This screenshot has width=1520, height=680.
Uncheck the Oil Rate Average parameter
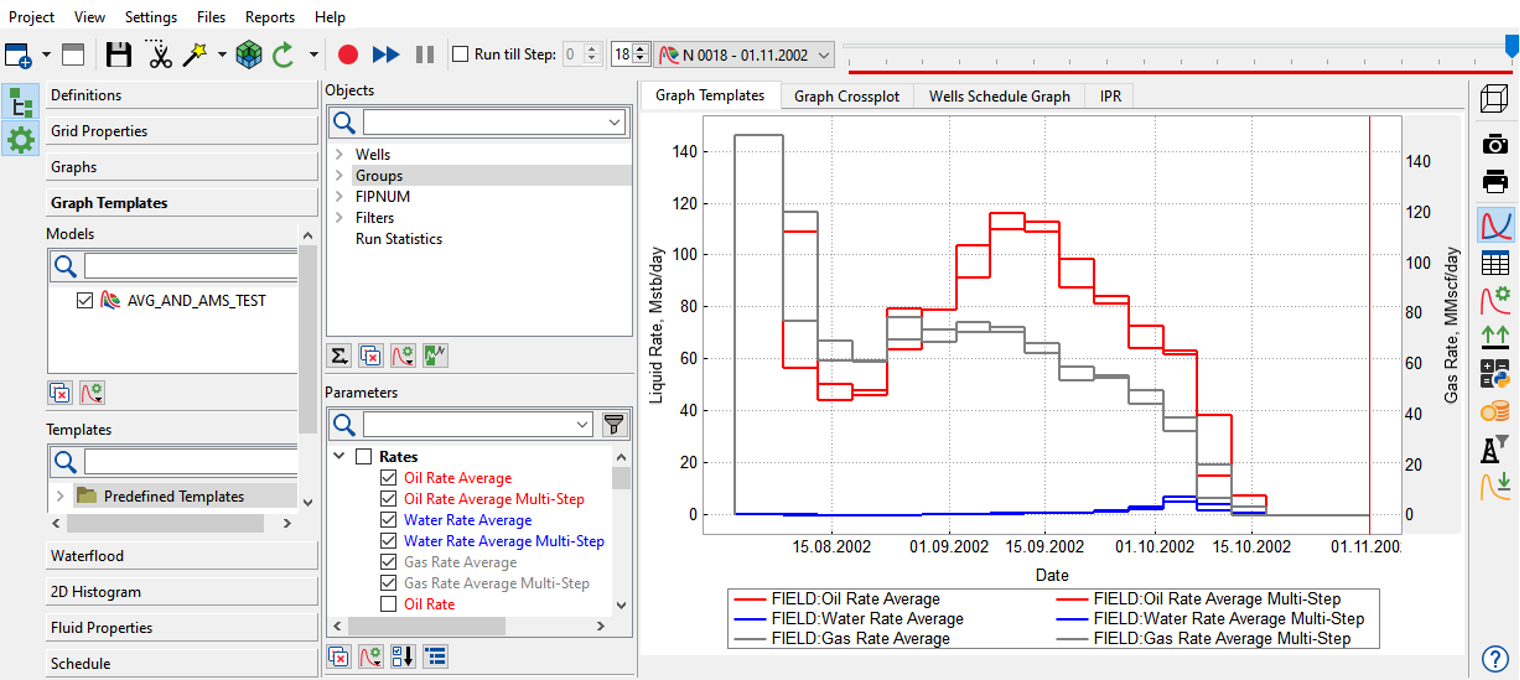click(388, 478)
